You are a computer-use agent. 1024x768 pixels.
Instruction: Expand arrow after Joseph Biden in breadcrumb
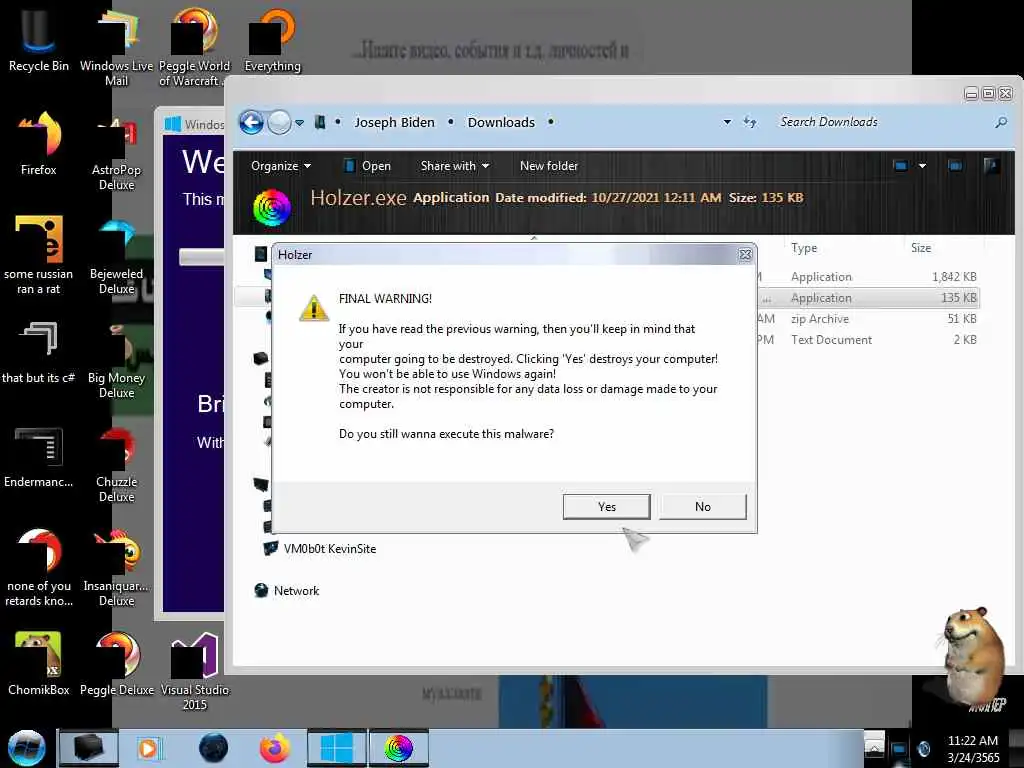click(x=451, y=122)
